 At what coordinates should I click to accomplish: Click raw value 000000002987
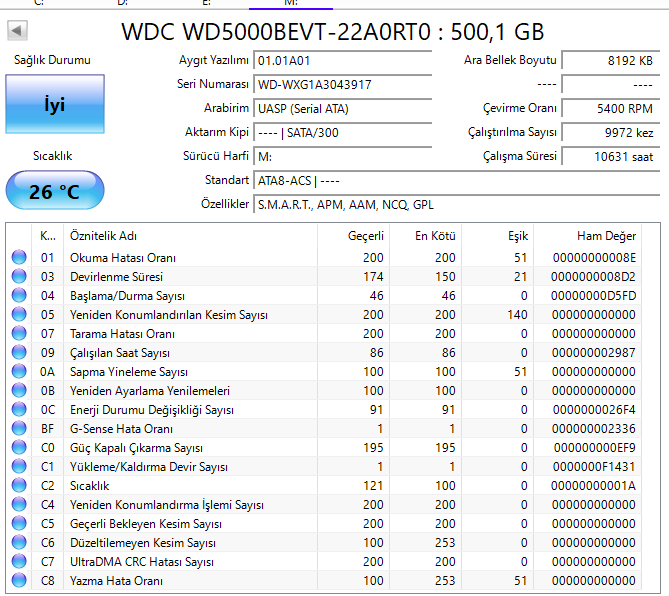pos(593,353)
